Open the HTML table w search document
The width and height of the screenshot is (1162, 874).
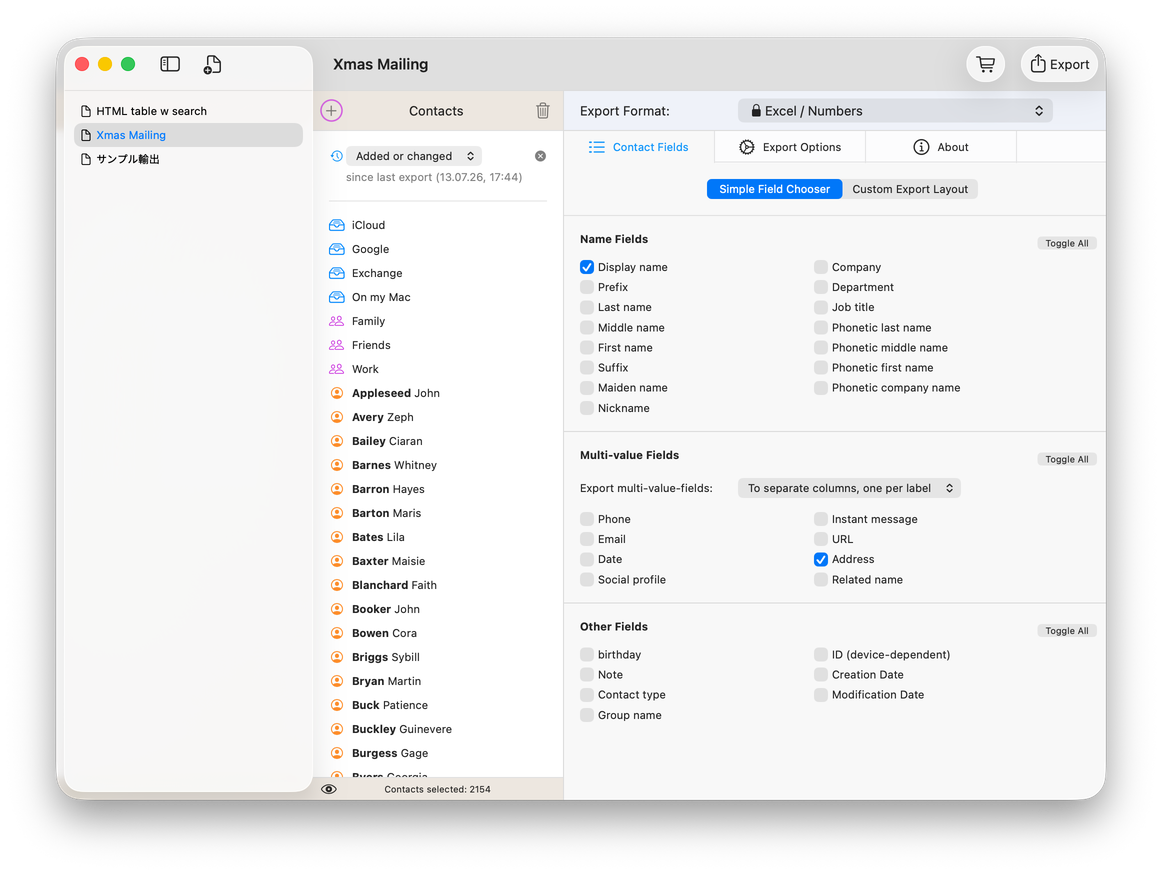[188, 111]
